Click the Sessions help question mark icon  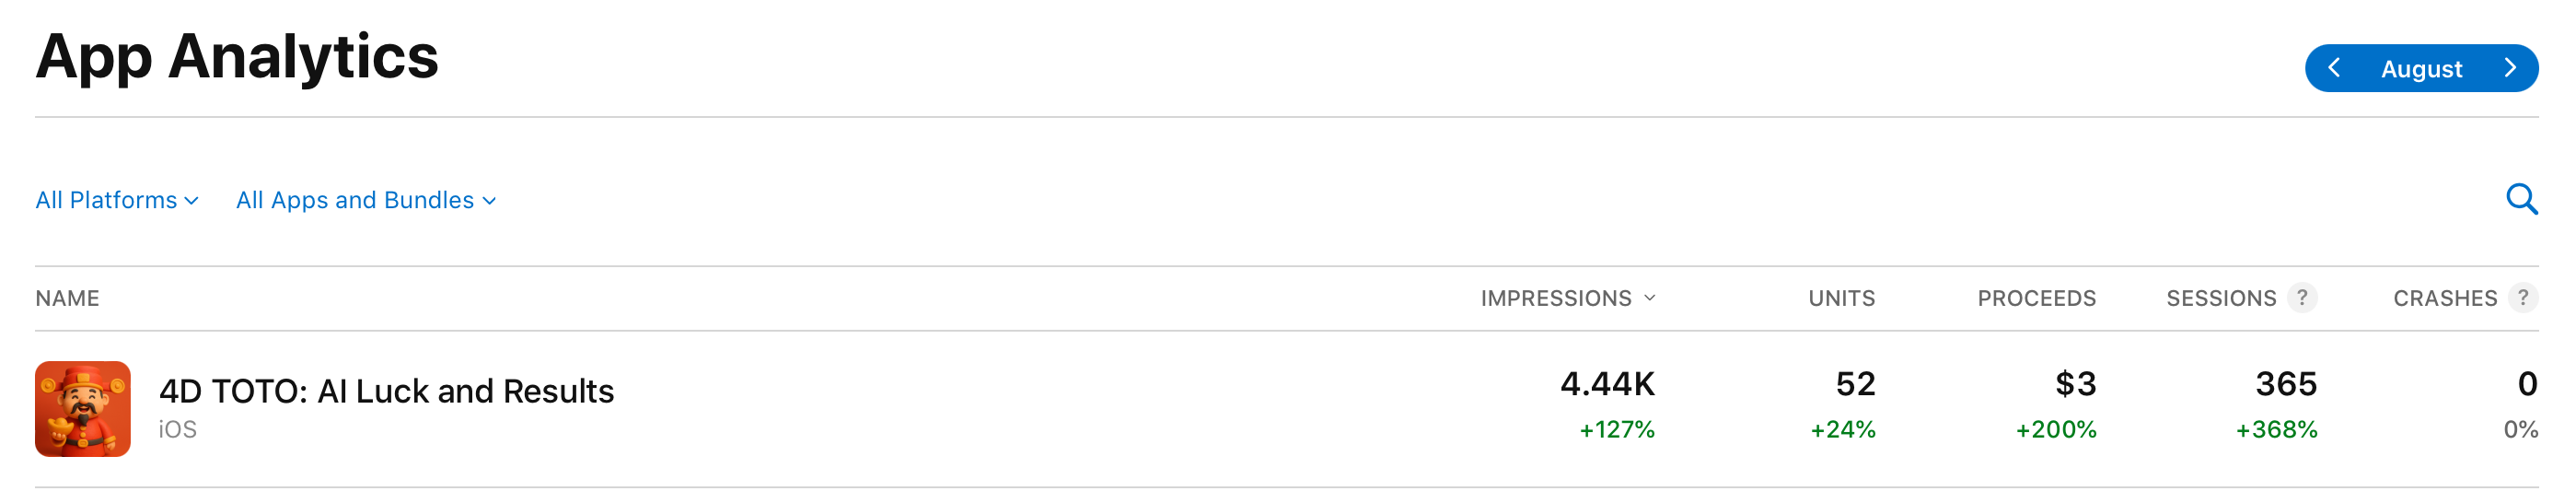2302,298
